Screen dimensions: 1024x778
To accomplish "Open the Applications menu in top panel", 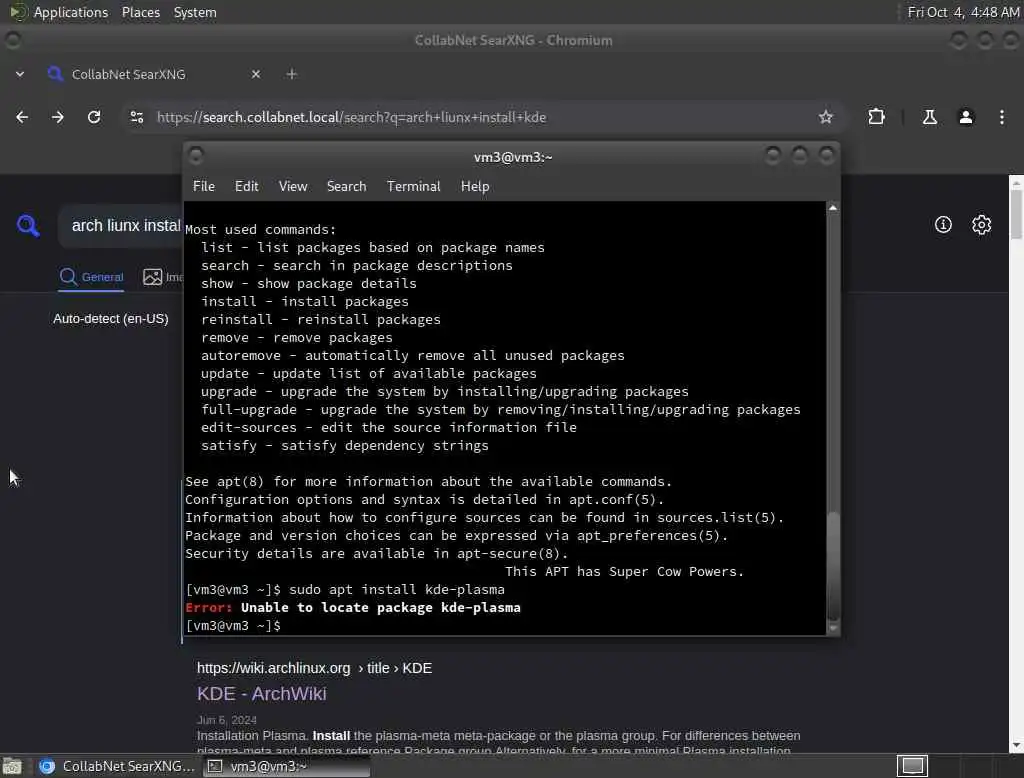I will [71, 12].
